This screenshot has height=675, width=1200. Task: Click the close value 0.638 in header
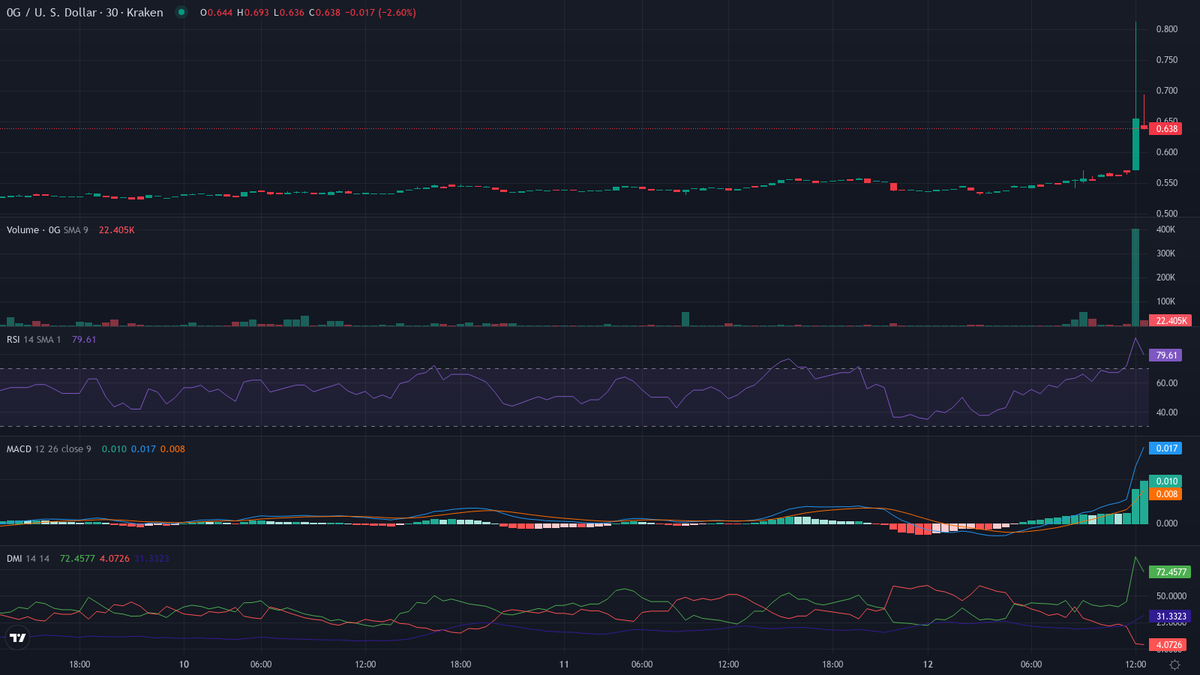328,12
